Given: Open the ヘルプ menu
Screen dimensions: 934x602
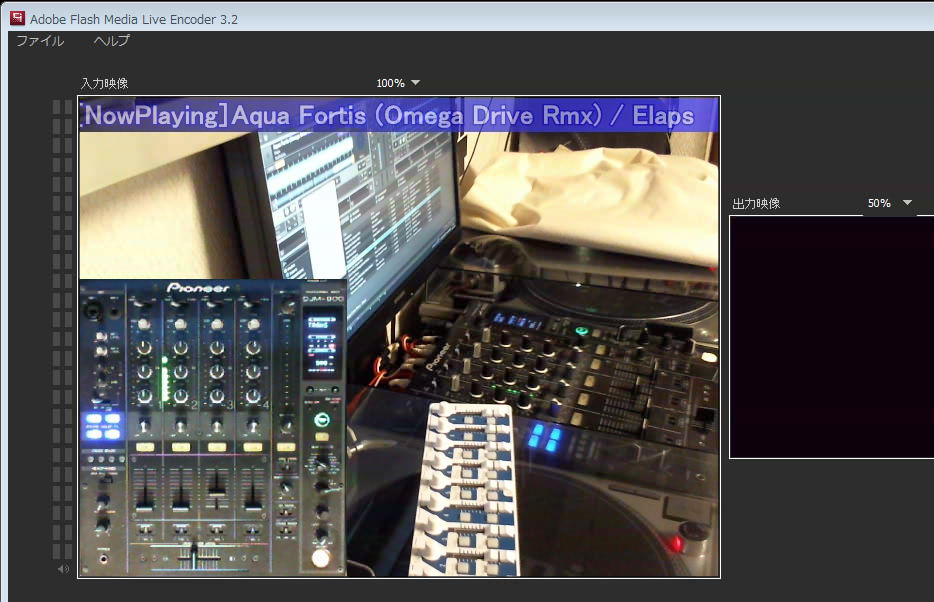Looking at the screenshot, I should 111,41.
